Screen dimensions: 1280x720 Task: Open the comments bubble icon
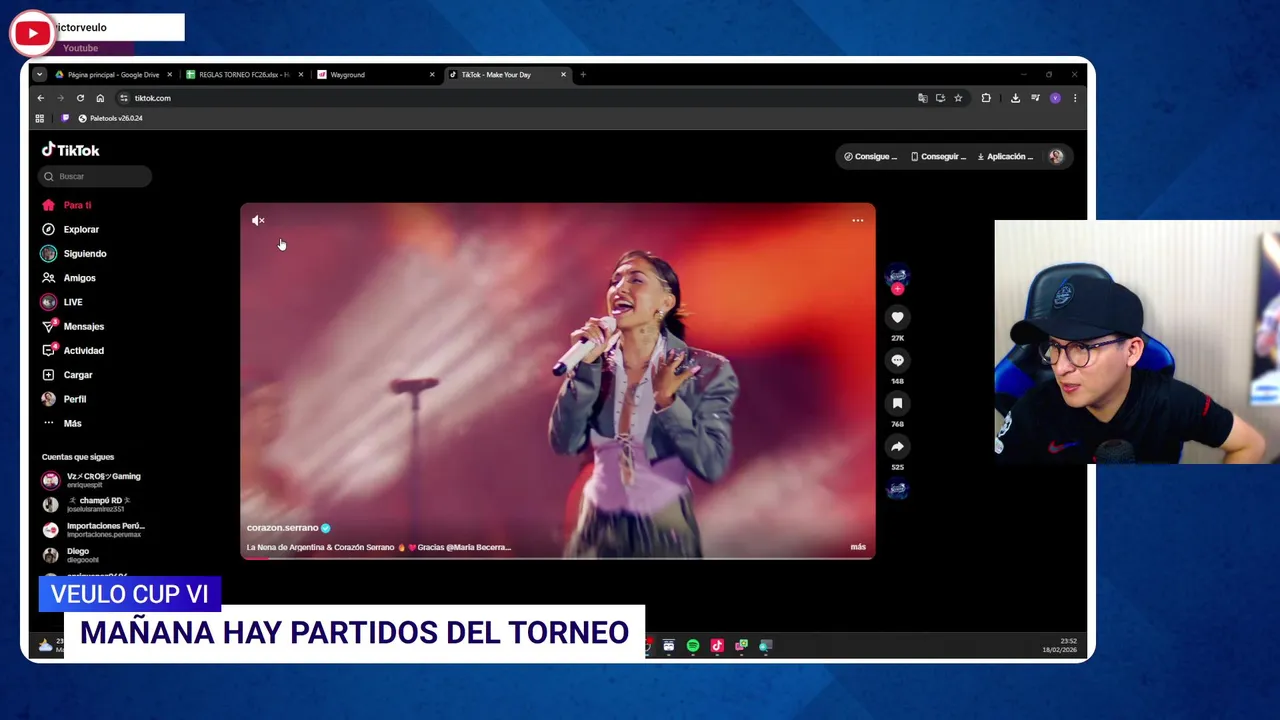click(897, 360)
